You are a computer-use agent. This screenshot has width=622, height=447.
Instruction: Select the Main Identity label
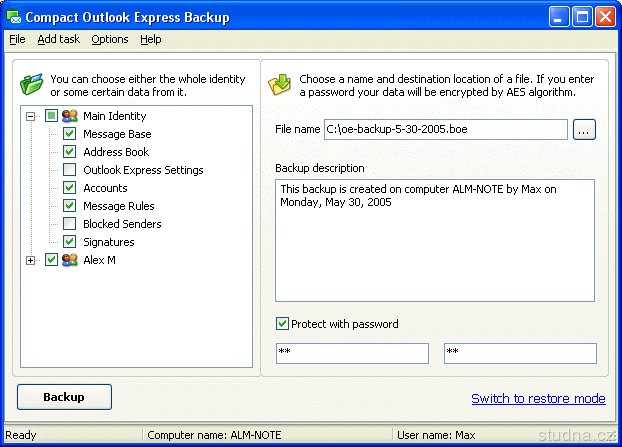point(115,116)
